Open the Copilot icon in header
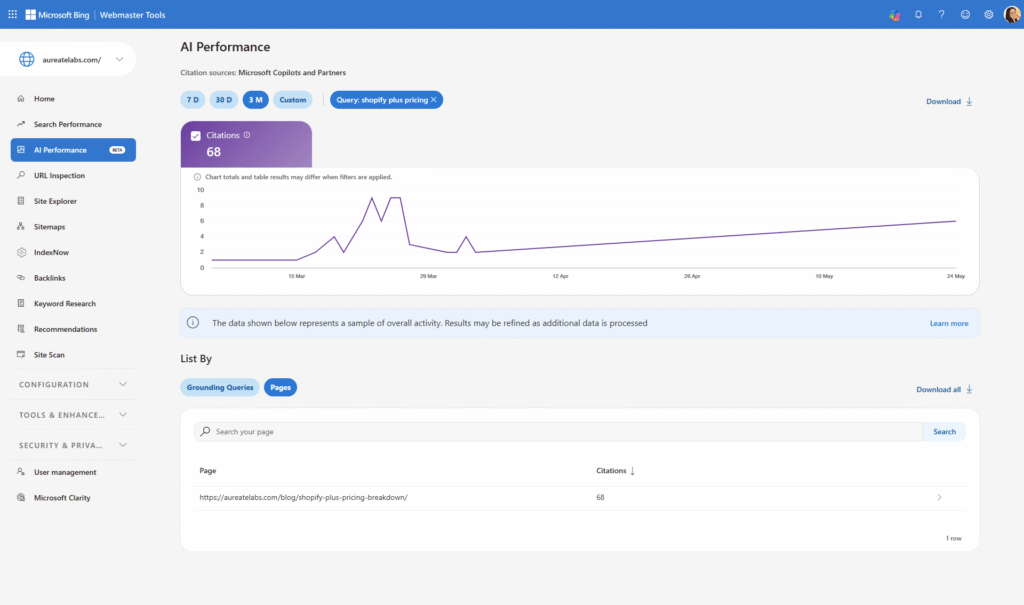The width and height of the screenshot is (1024, 605). [895, 14]
